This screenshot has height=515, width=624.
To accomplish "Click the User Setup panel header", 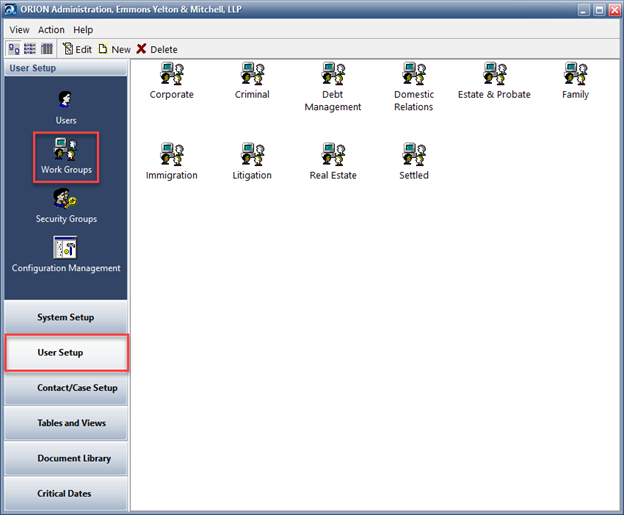I will pyautogui.click(x=66, y=68).
